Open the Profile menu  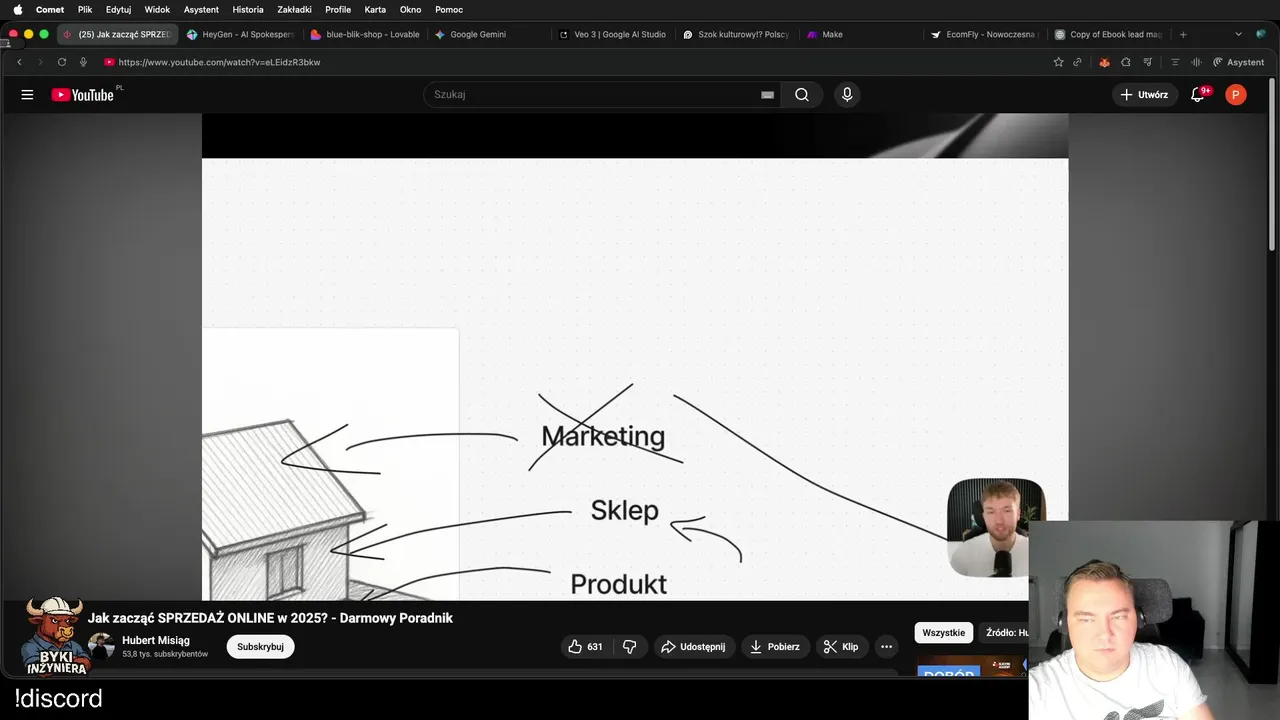(338, 9)
